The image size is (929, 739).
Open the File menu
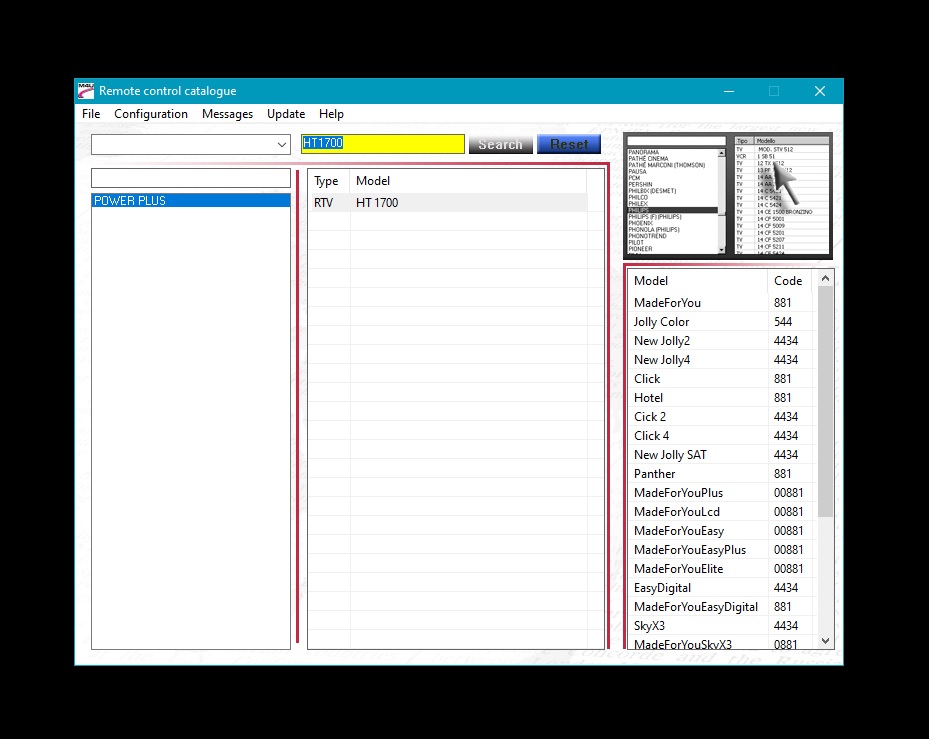click(x=91, y=114)
